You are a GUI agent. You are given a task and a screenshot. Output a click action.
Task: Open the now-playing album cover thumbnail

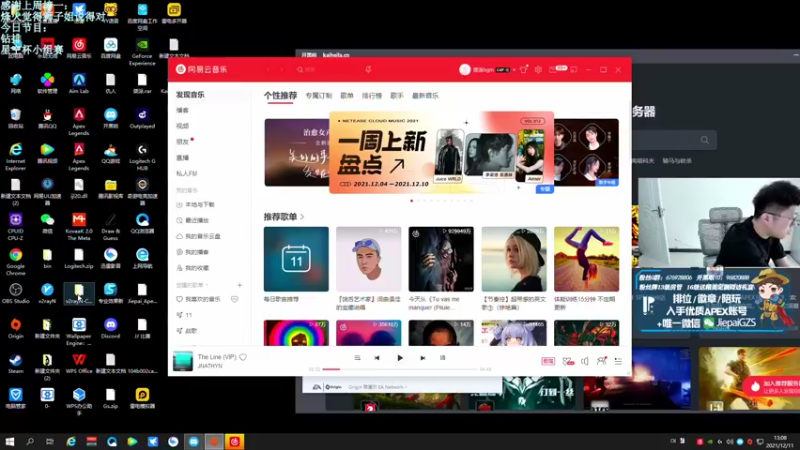point(183,361)
